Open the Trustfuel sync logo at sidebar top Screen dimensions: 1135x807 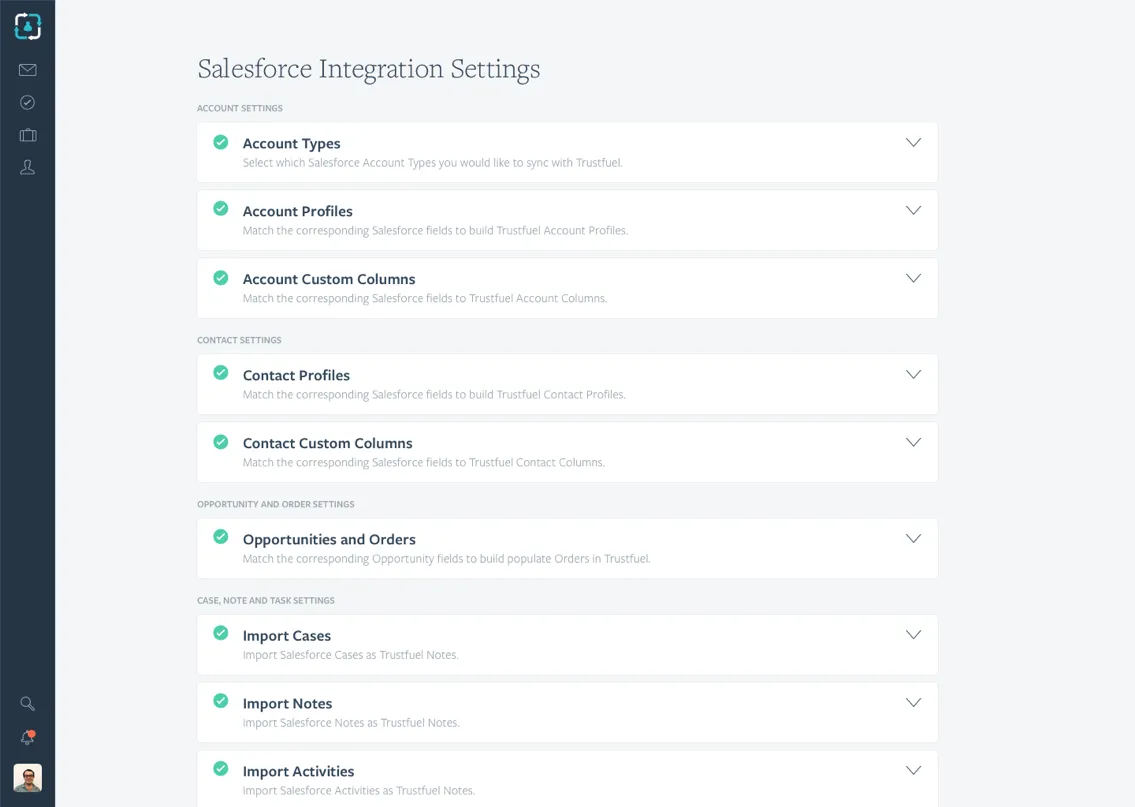27,26
